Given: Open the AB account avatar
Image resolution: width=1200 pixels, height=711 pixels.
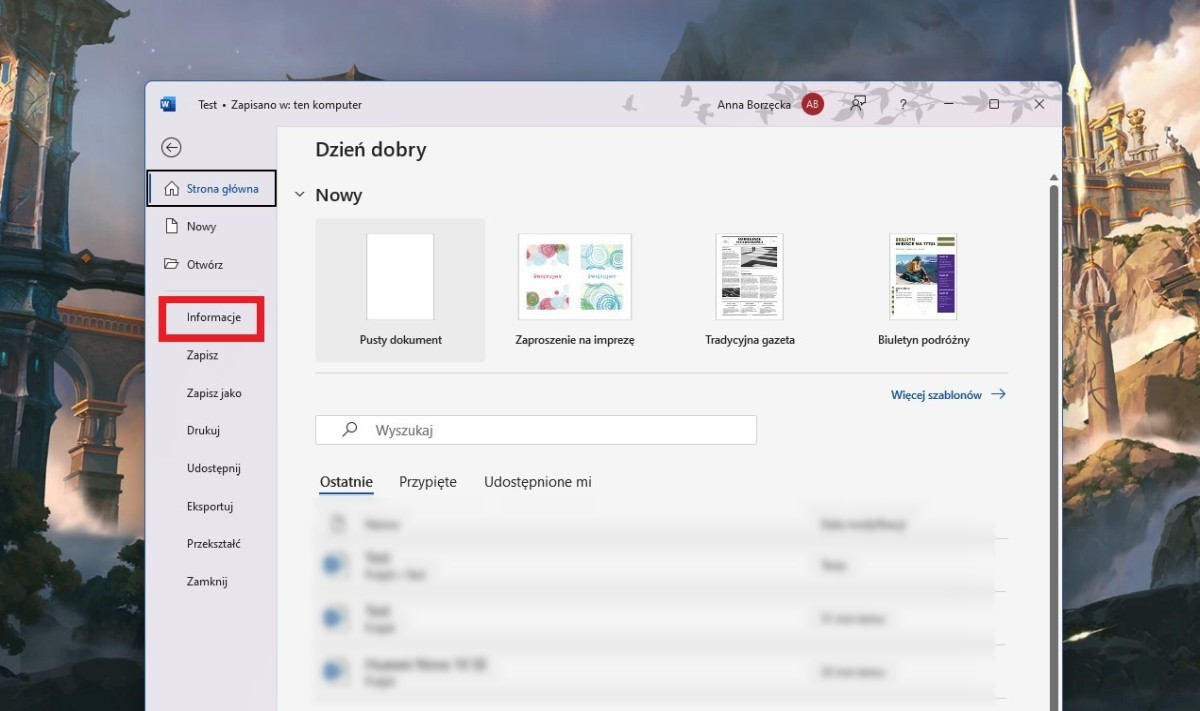Looking at the screenshot, I should coord(812,104).
